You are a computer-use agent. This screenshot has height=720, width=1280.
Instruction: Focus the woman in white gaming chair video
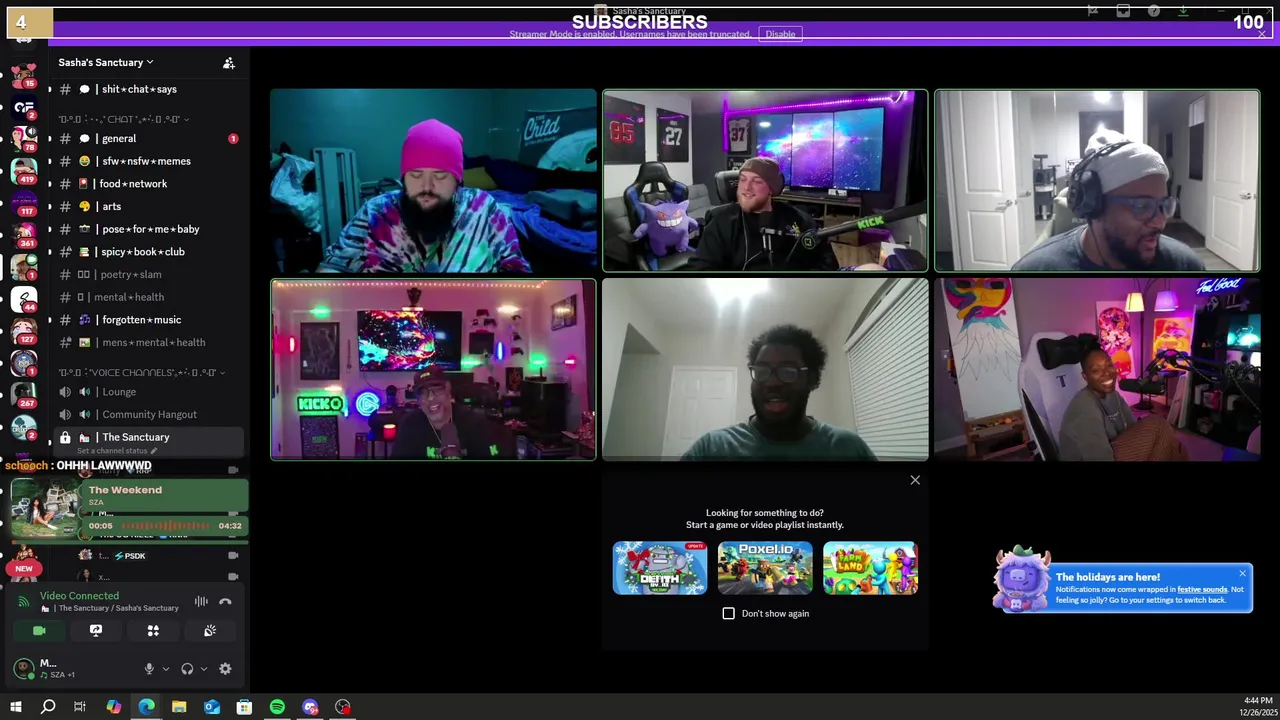pyautogui.click(x=1097, y=369)
